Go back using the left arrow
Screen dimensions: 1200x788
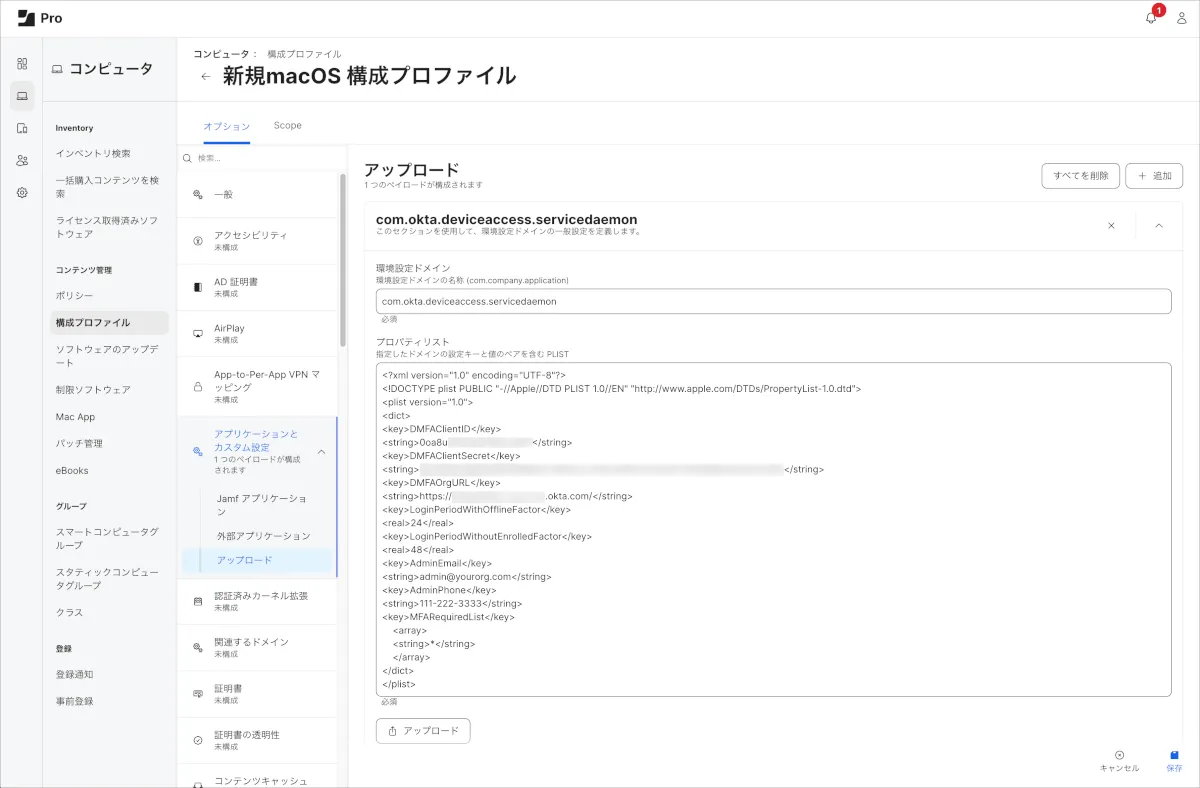[x=206, y=76]
